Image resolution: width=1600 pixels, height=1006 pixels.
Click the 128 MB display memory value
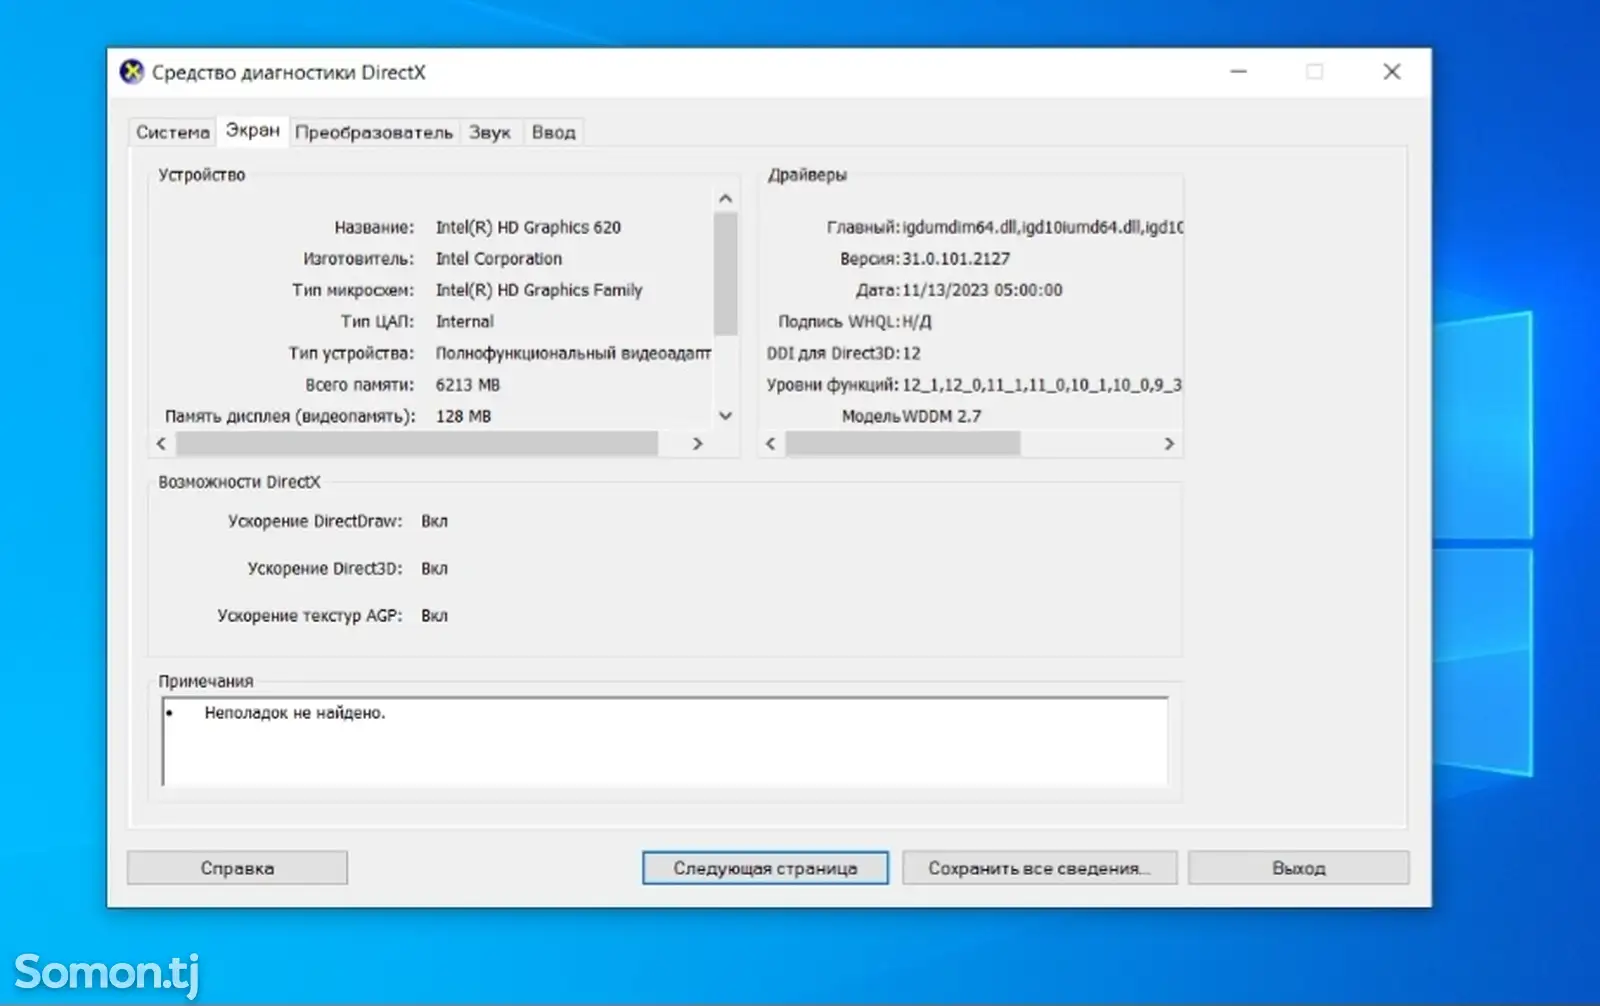[x=464, y=416]
